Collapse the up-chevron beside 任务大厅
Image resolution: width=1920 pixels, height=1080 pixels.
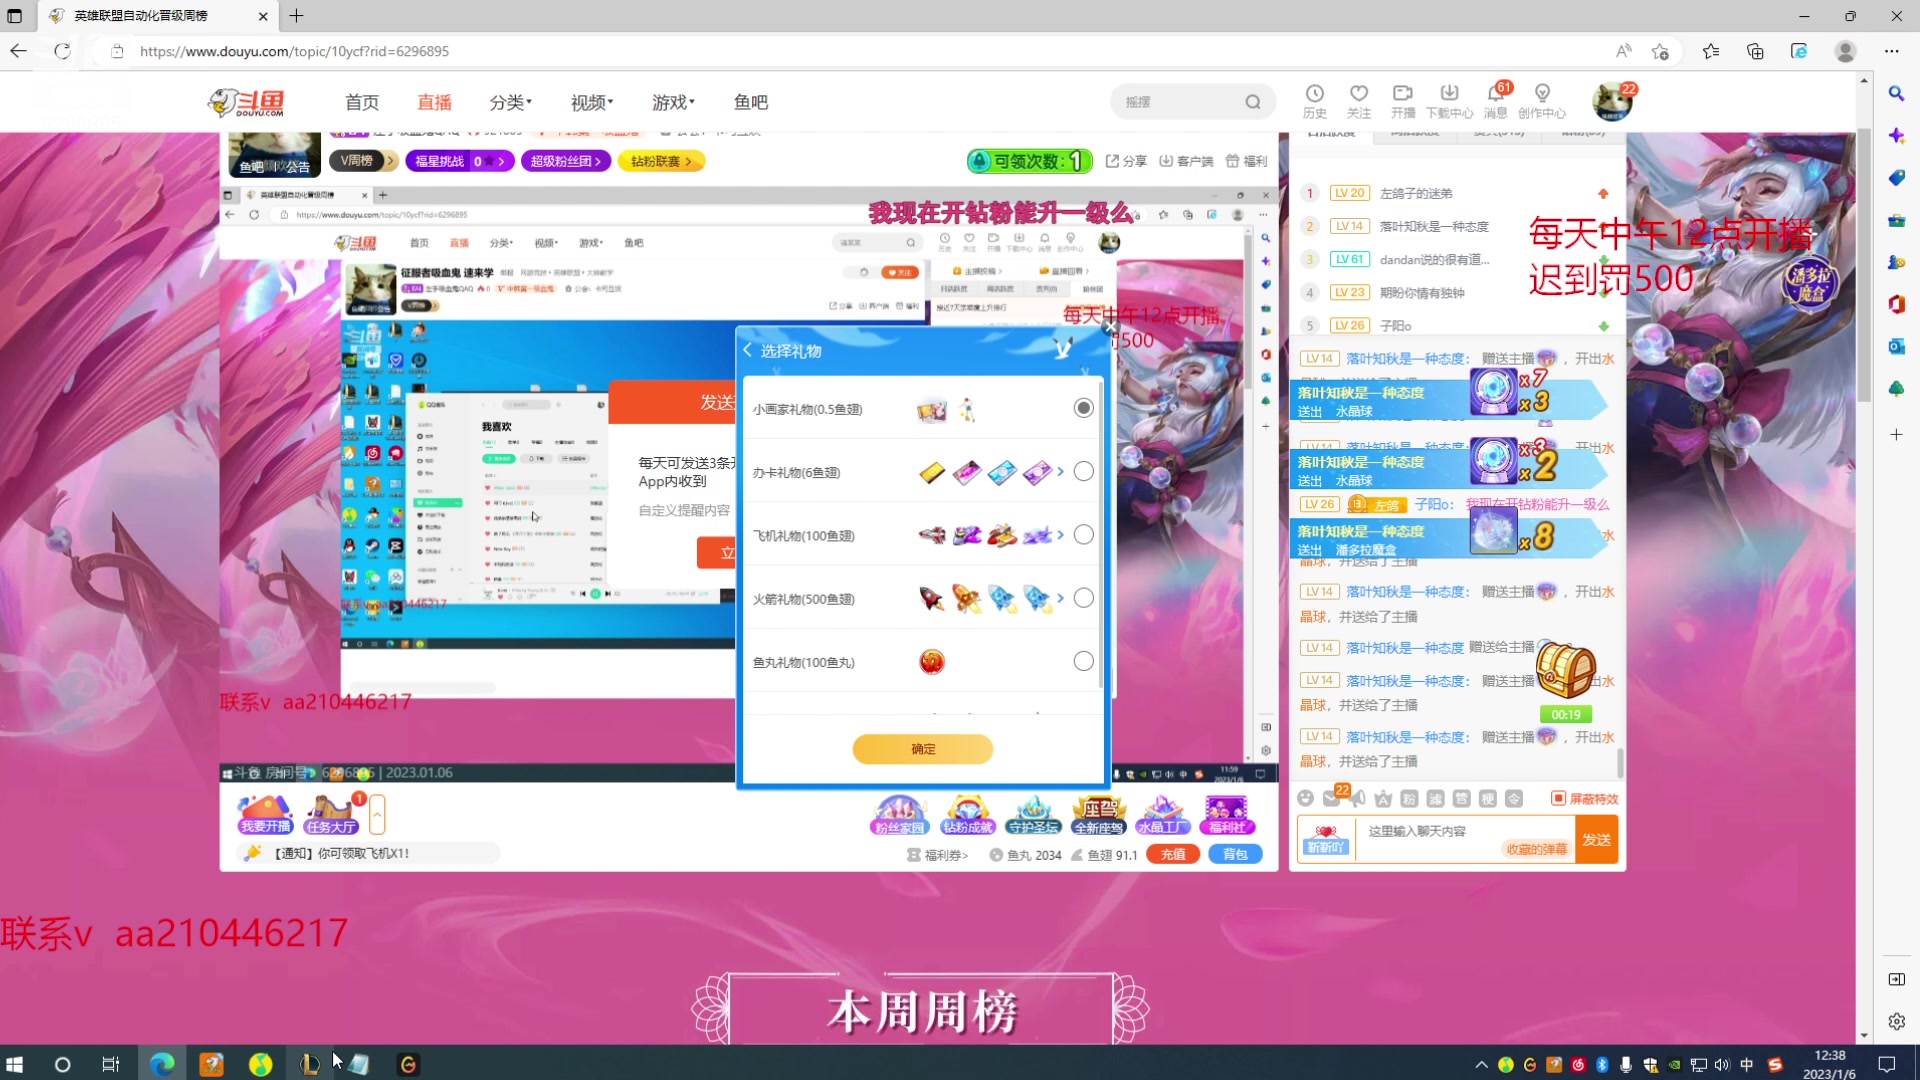pyautogui.click(x=377, y=814)
